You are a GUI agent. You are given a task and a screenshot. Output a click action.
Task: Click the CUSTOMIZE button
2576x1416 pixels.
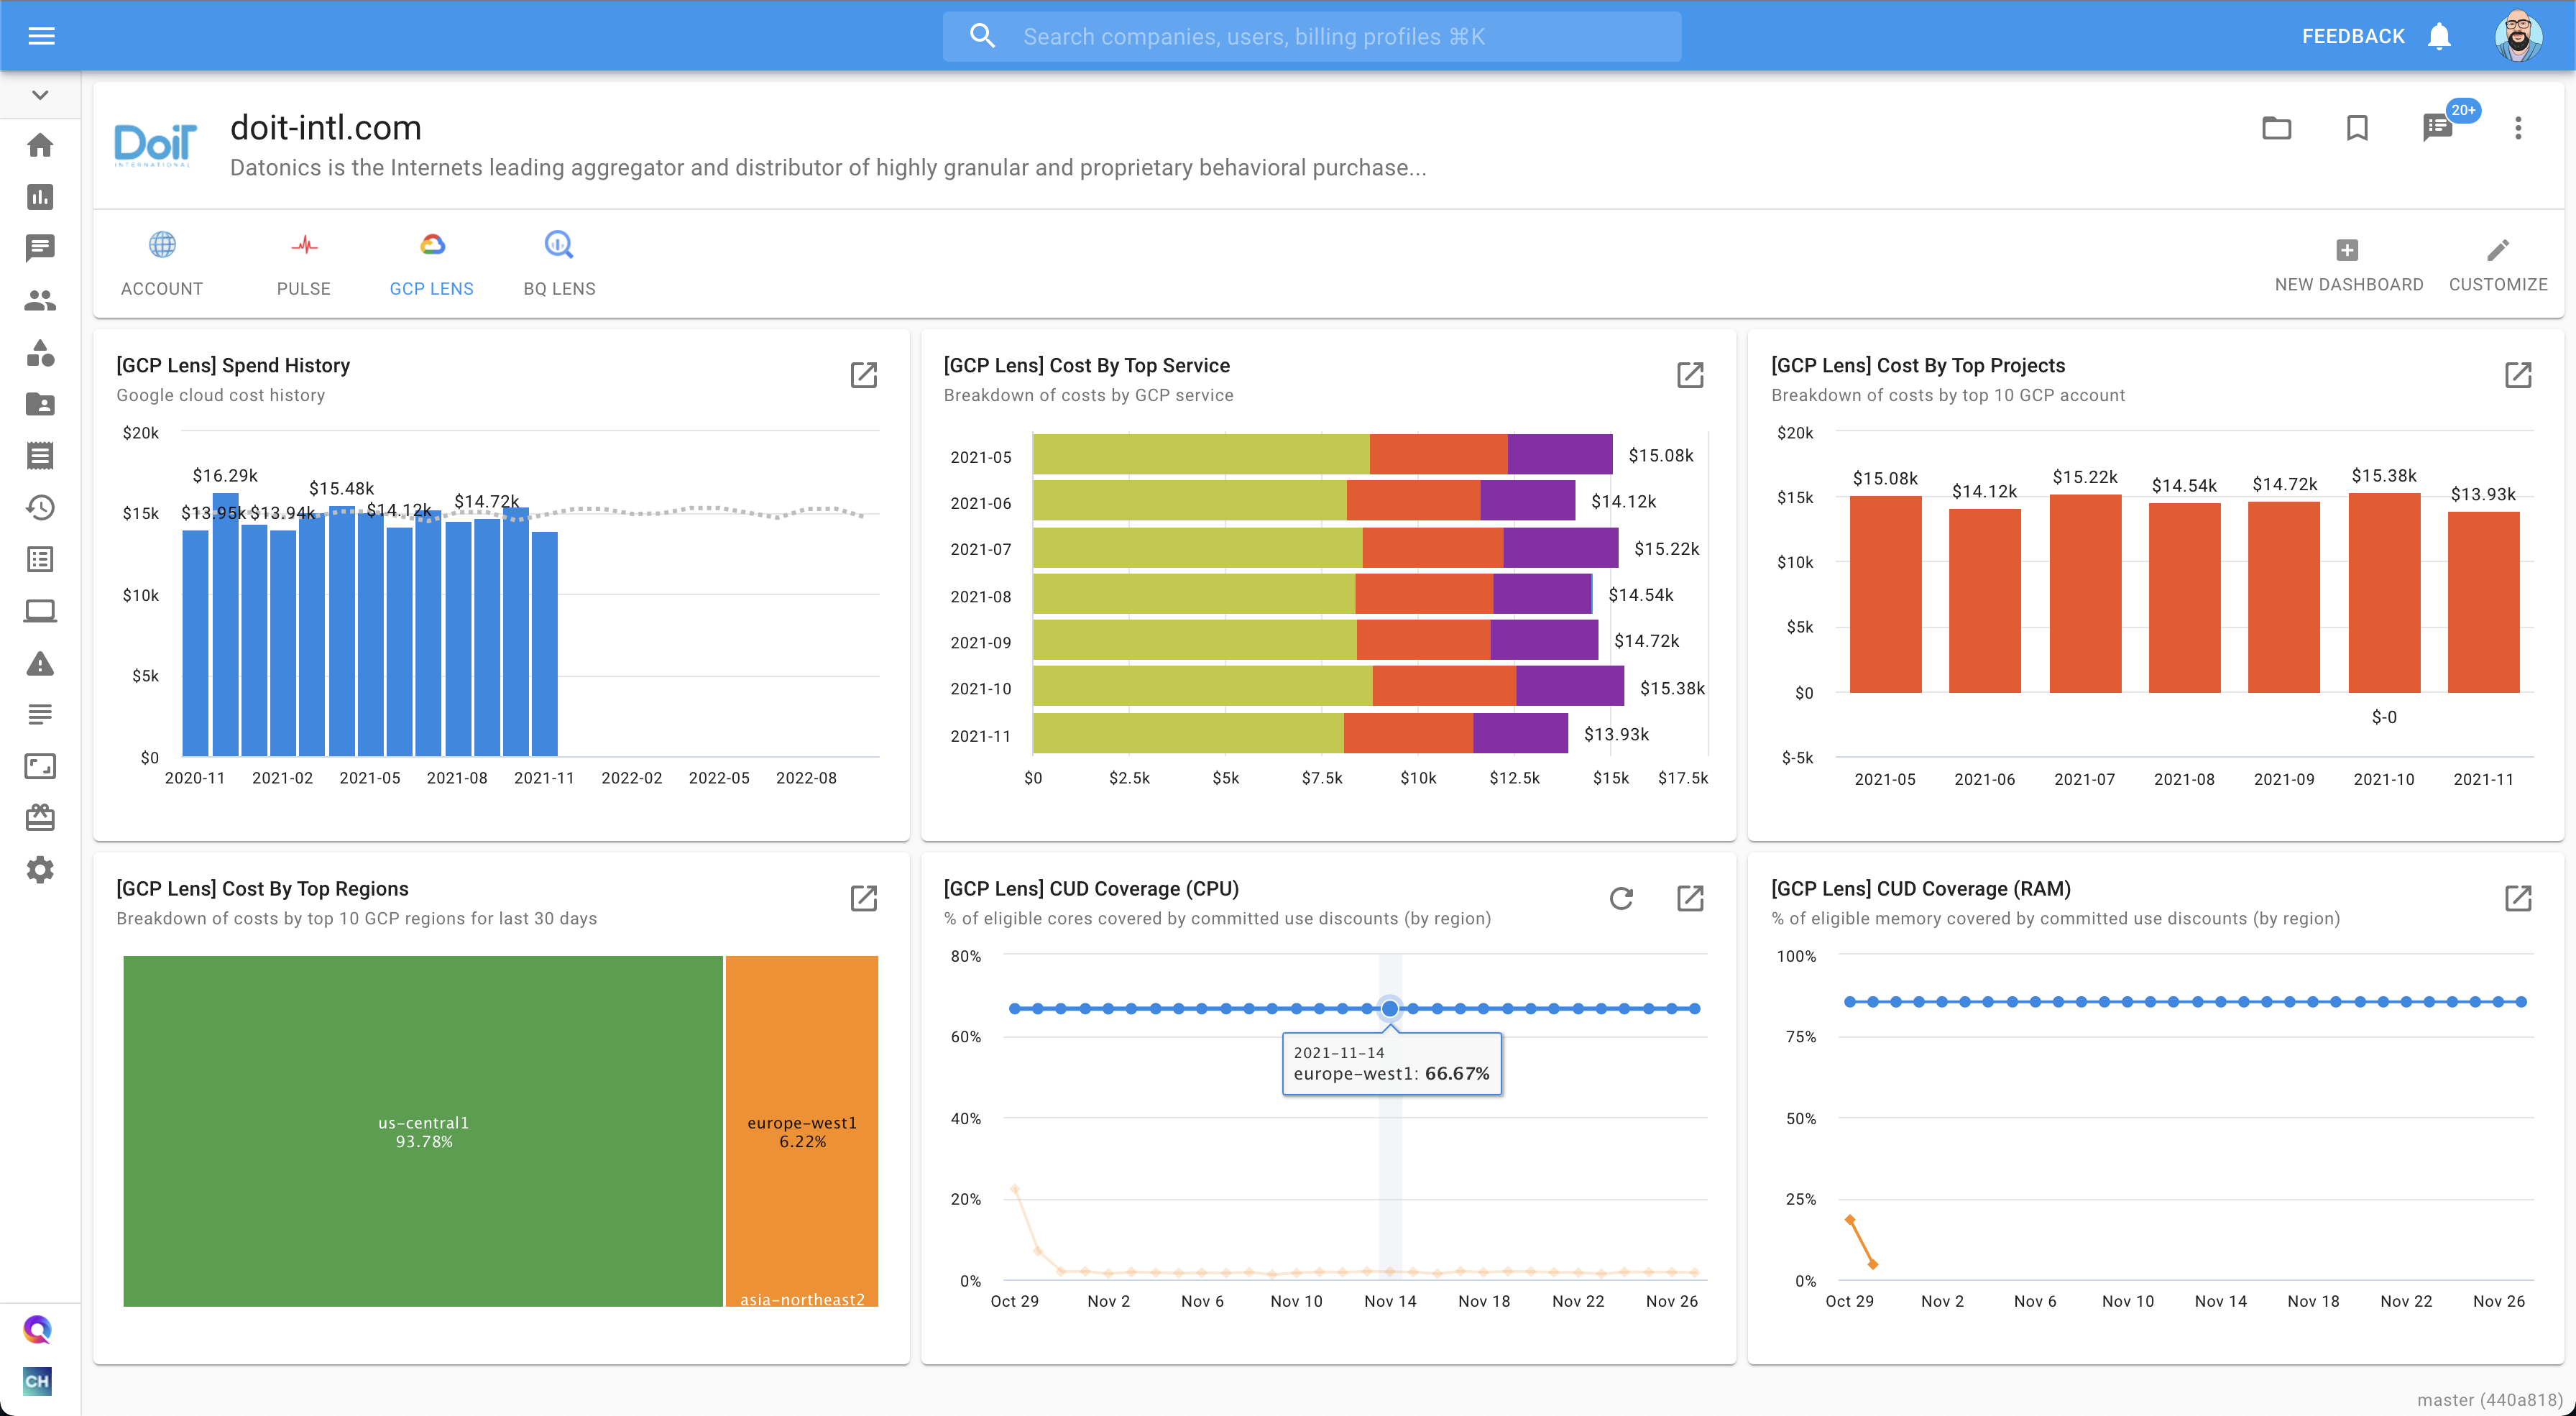pyautogui.click(x=2497, y=264)
